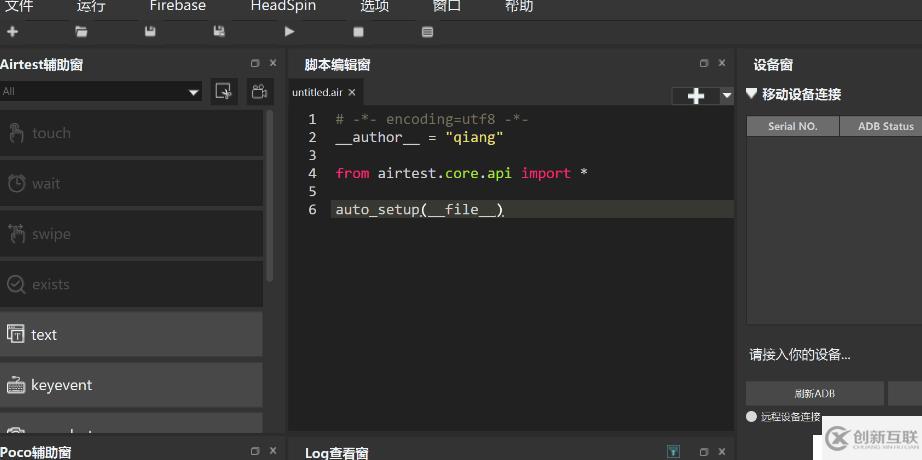Collapse the 移动设备连接 section
This screenshot has height=460, width=922.
(x=751, y=94)
